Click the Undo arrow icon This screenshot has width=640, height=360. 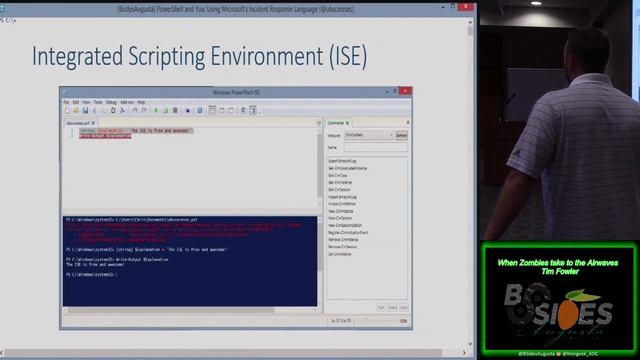pos(135,110)
